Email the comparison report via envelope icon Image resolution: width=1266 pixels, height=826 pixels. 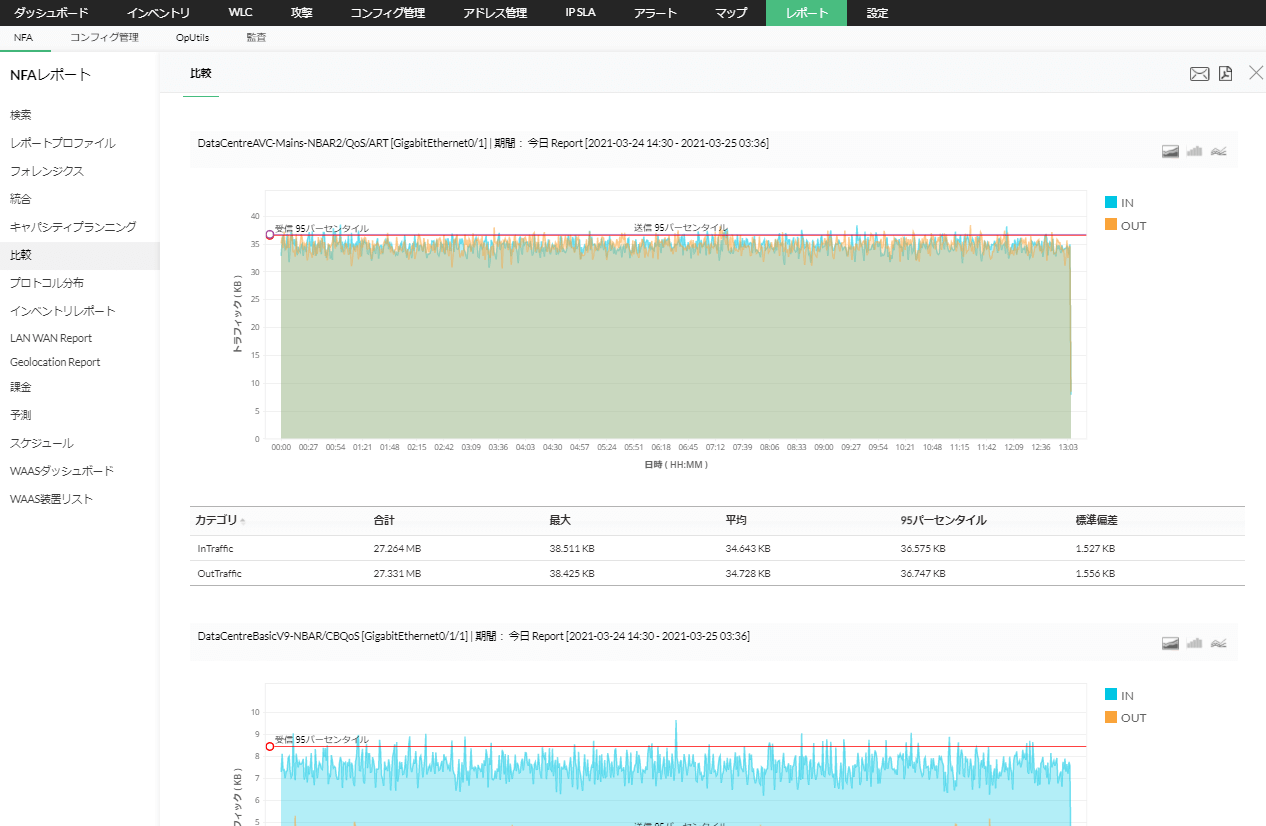(x=1198, y=73)
